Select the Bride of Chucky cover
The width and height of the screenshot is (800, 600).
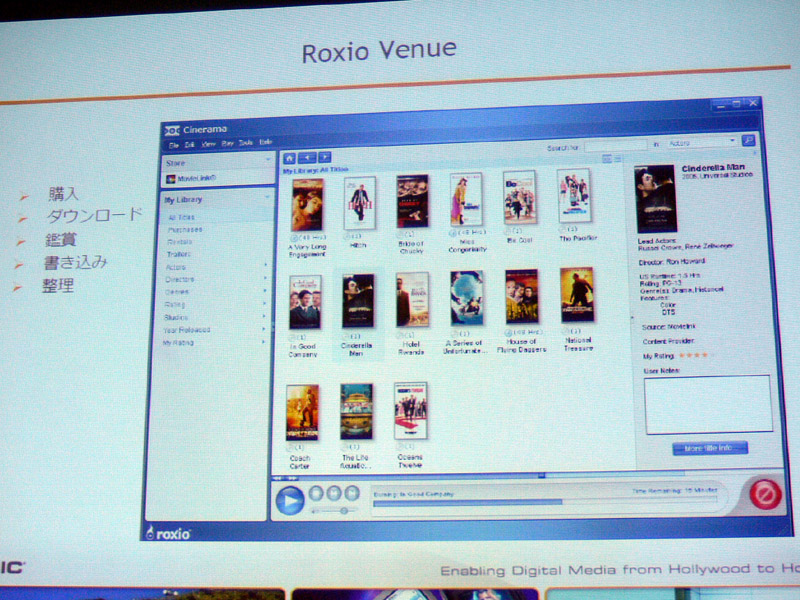(x=412, y=201)
